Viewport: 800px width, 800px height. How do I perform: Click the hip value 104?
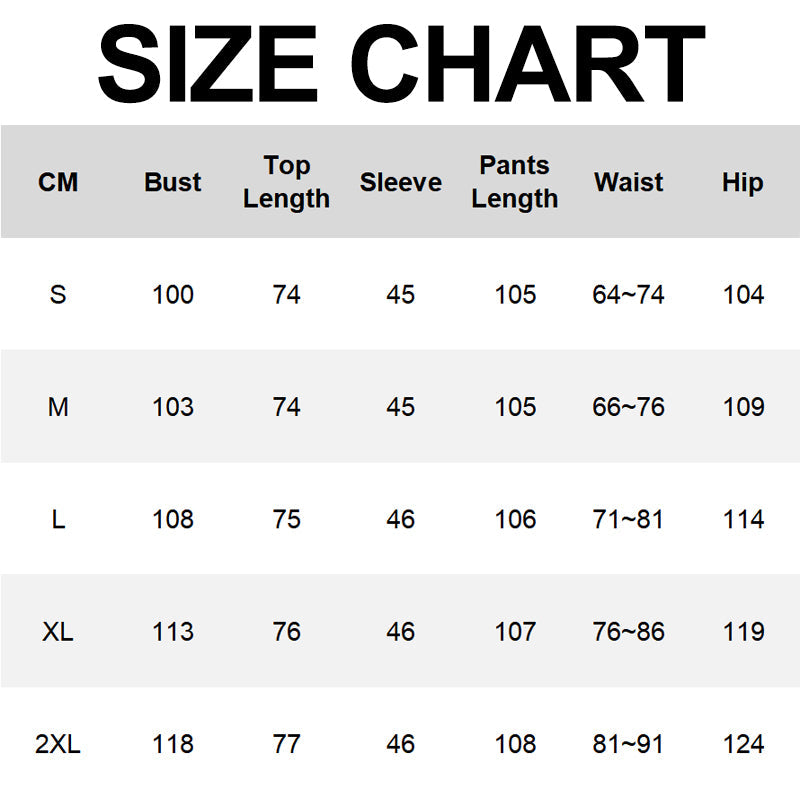(743, 295)
